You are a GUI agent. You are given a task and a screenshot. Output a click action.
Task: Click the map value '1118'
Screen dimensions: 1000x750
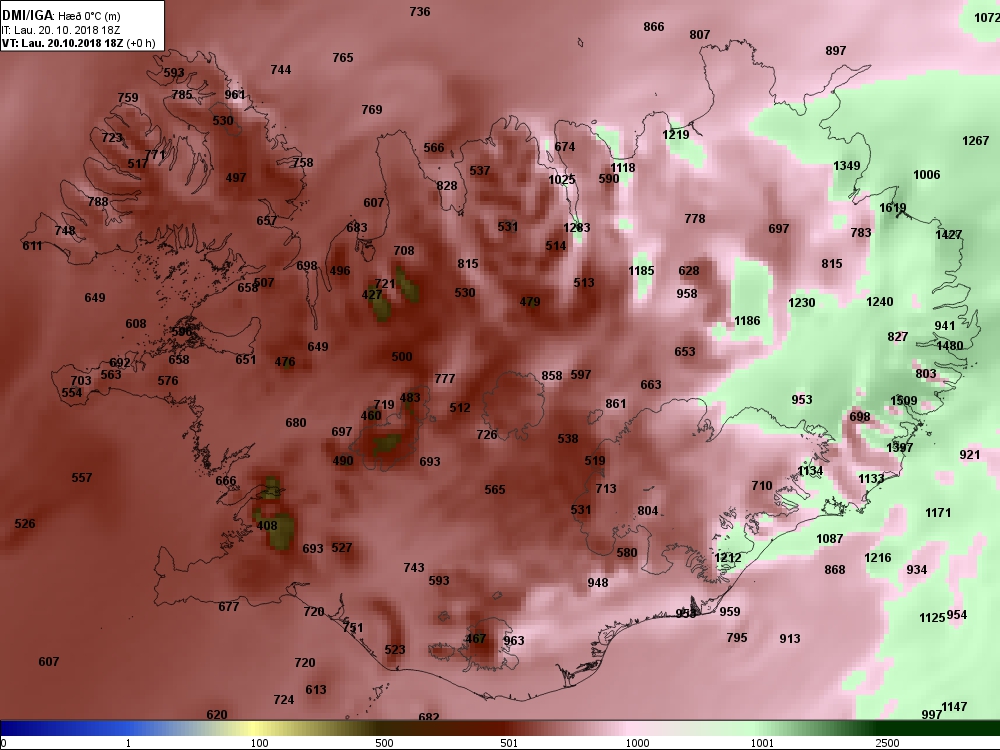622,168
